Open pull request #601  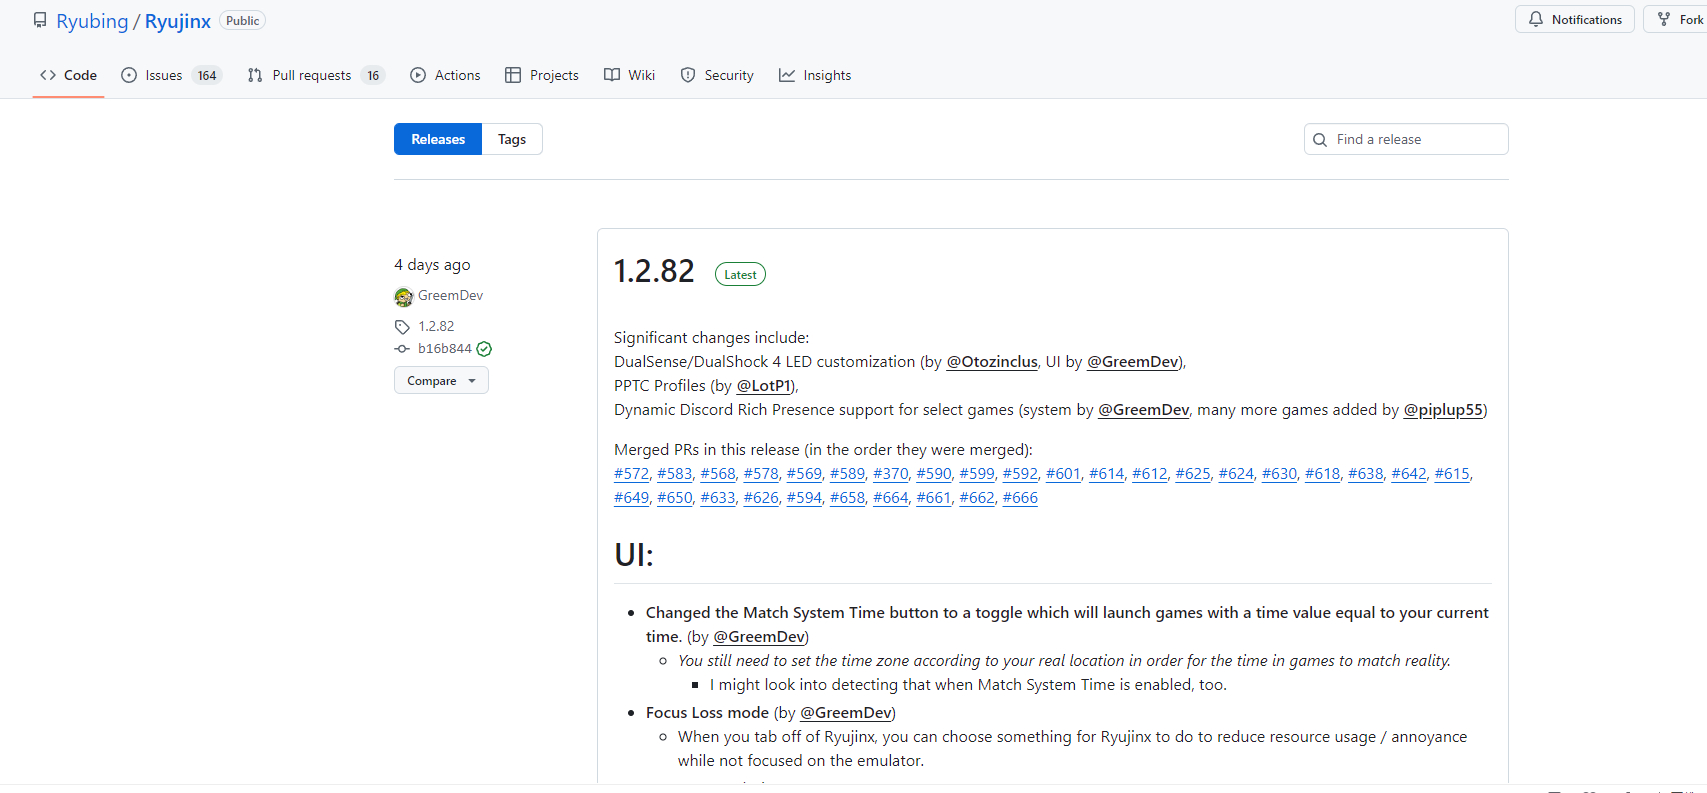(x=1063, y=474)
